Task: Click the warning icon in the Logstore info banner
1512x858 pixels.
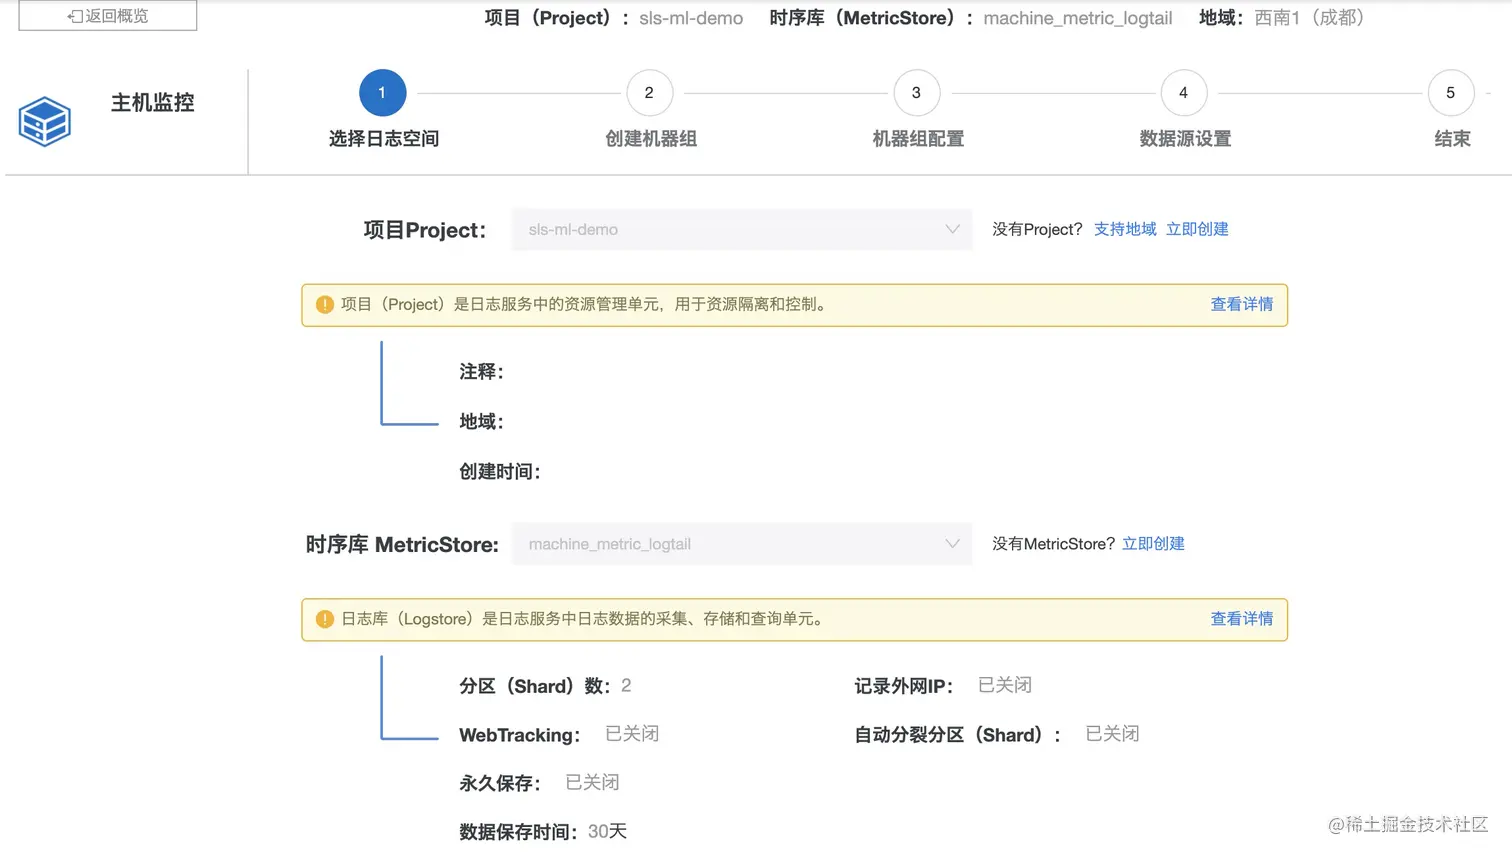Action: (325, 619)
